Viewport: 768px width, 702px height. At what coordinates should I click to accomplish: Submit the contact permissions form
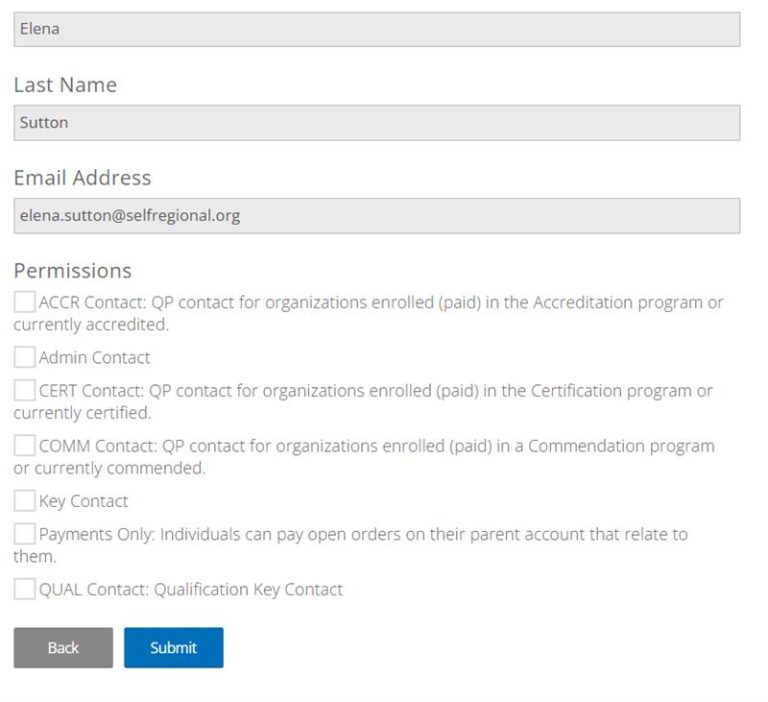pyautogui.click(x=173, y=647)
